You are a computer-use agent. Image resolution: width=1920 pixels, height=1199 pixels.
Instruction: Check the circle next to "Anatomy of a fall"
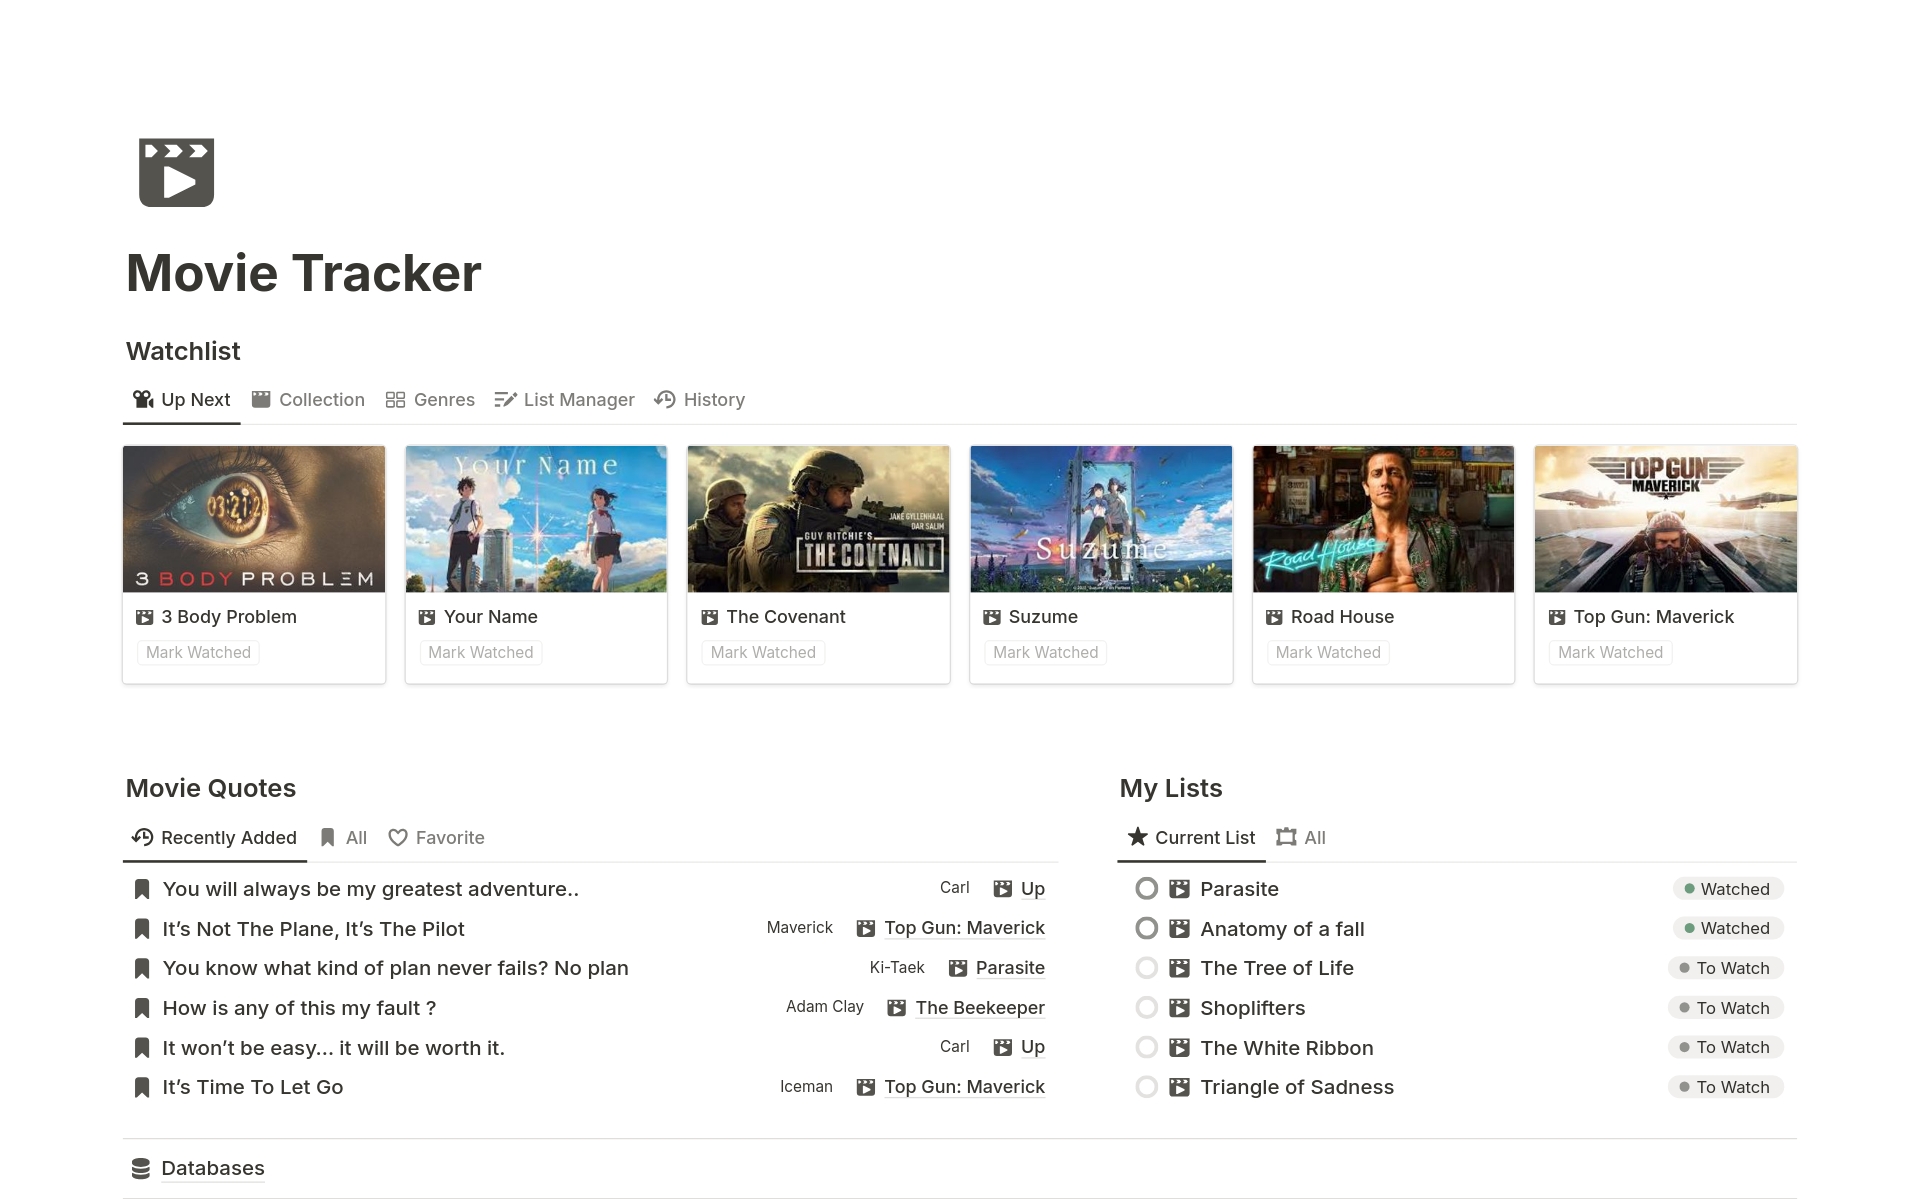click(x=1147, y=928)
